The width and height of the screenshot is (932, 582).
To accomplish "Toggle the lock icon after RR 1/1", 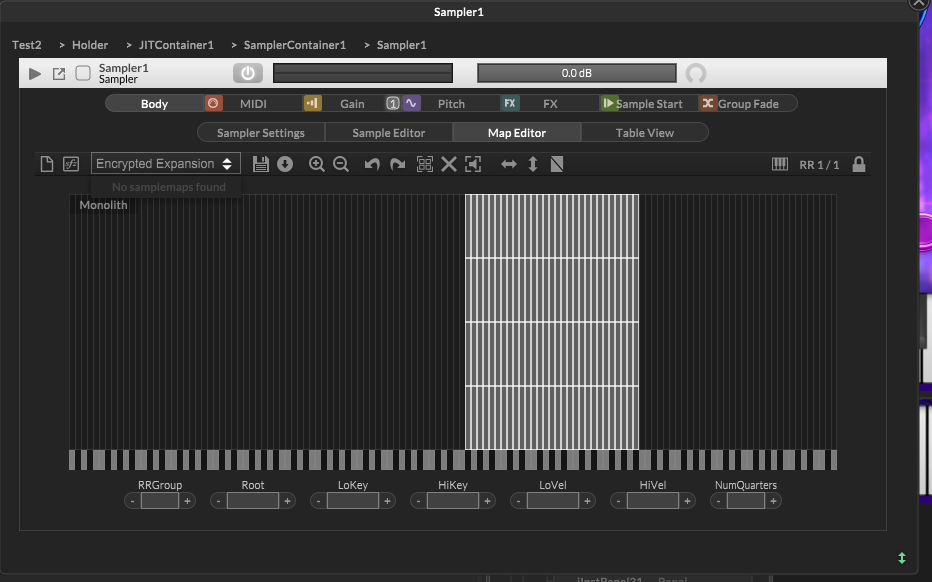I will click(x=859, y=164).
